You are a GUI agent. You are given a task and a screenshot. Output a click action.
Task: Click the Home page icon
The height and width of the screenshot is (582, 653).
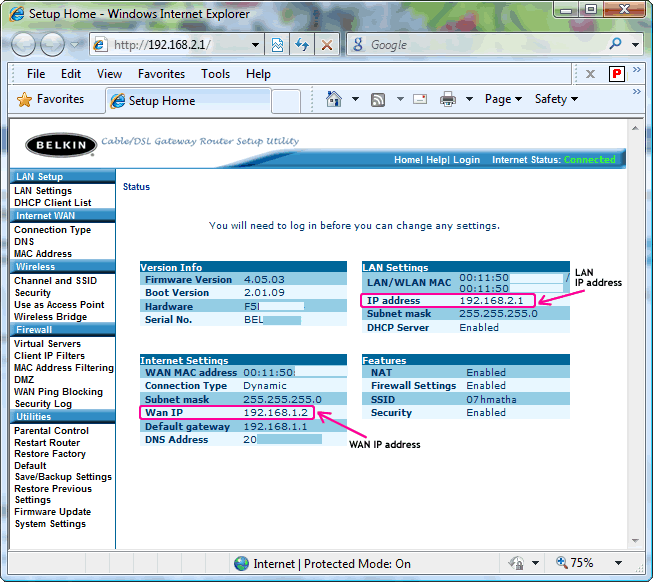tap(334, 99)
